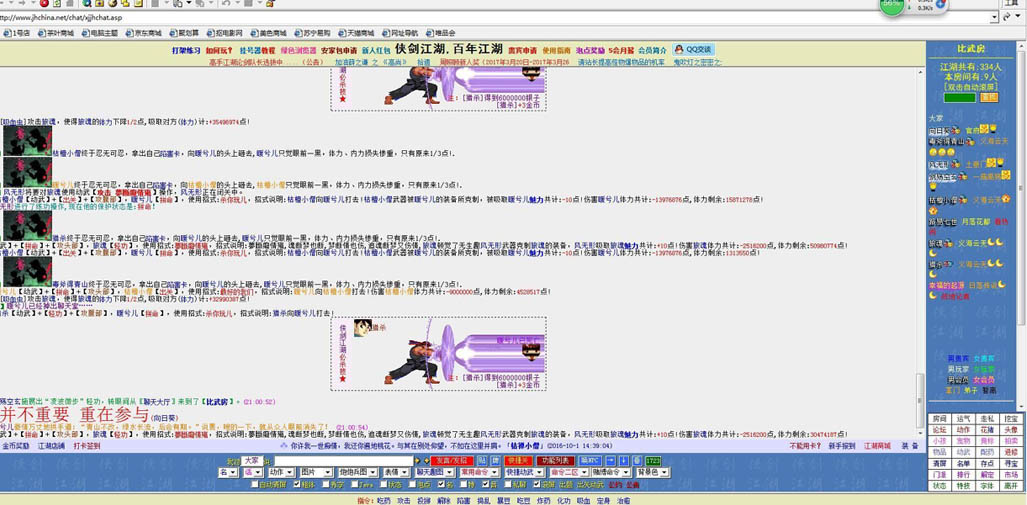This screenshot has height=505, width=1027.
Task: Open 市场 in the function grid
Action: click(1011, 474)
